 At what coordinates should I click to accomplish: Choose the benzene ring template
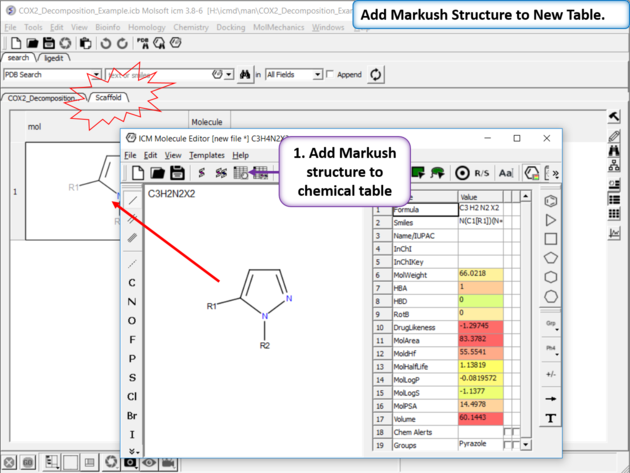(551, 201)
